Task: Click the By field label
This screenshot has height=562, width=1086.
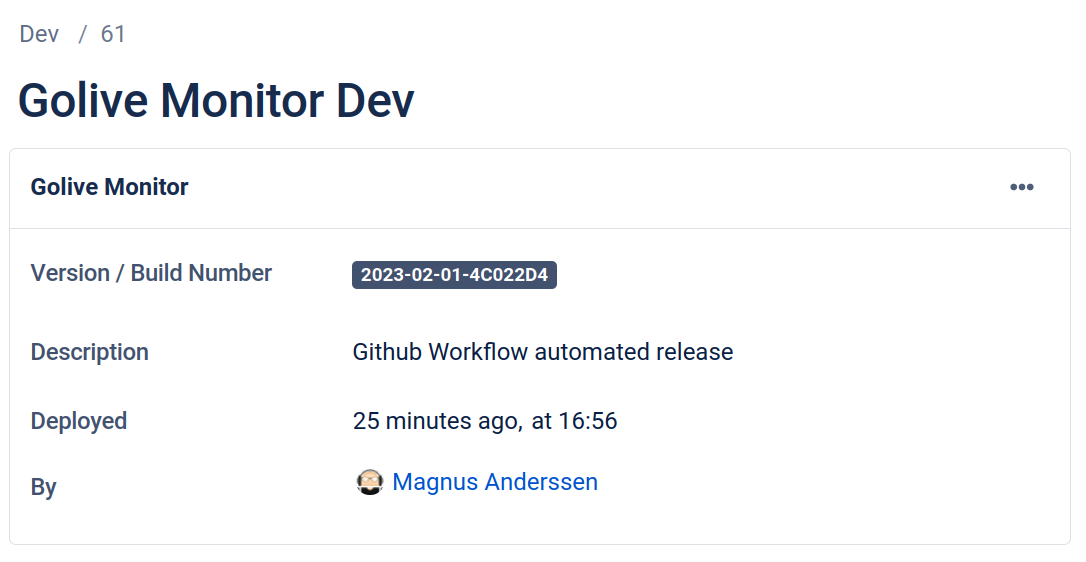Action: pyautogui.click(x=44, y=487)
